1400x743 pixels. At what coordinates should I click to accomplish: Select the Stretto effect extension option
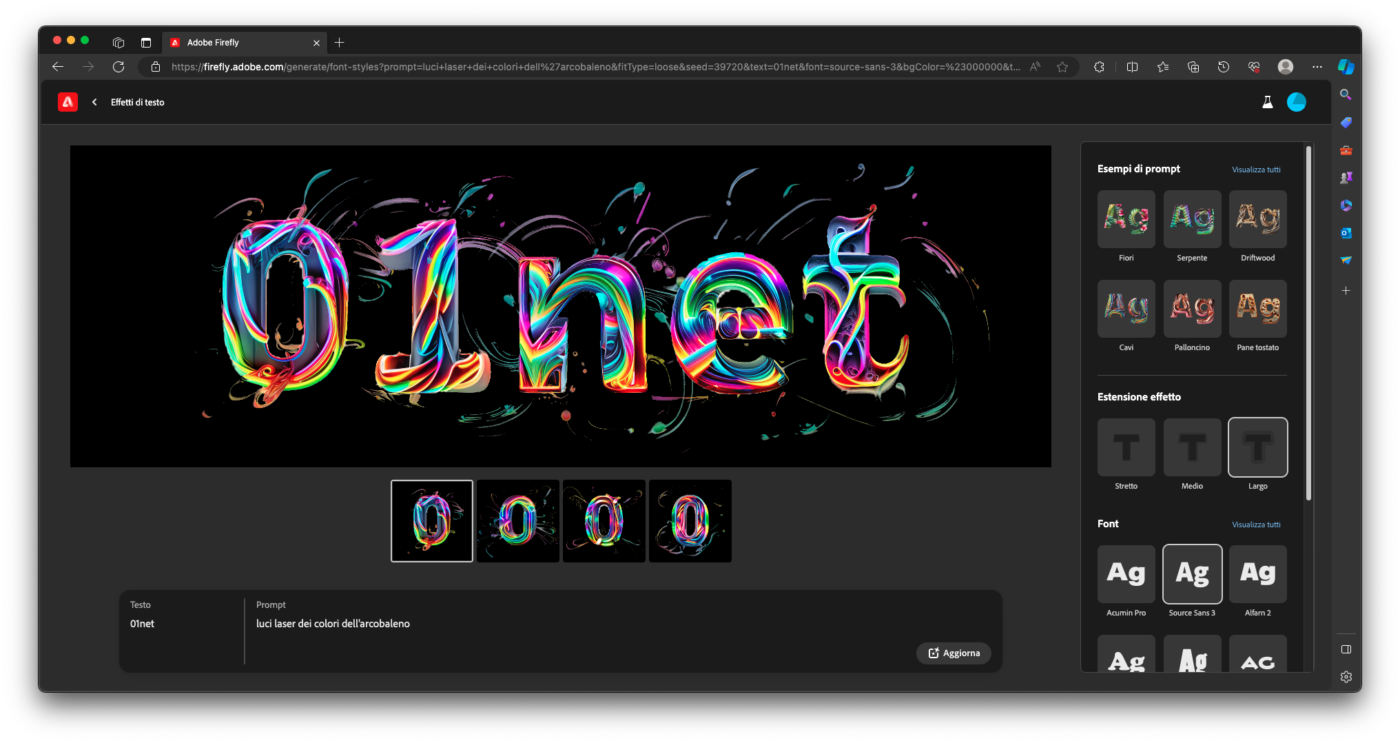1126,447
